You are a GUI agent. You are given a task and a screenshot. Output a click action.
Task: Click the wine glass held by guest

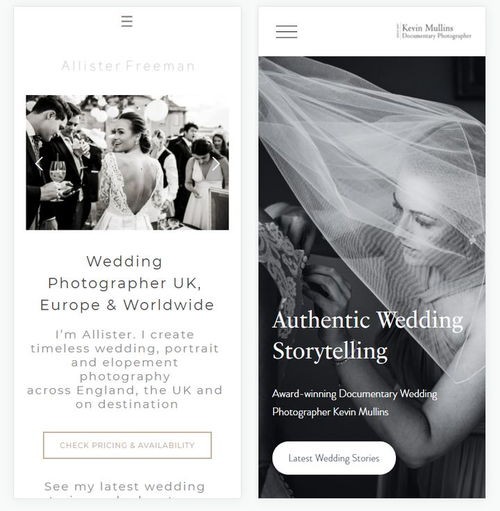tap(58, 173)
